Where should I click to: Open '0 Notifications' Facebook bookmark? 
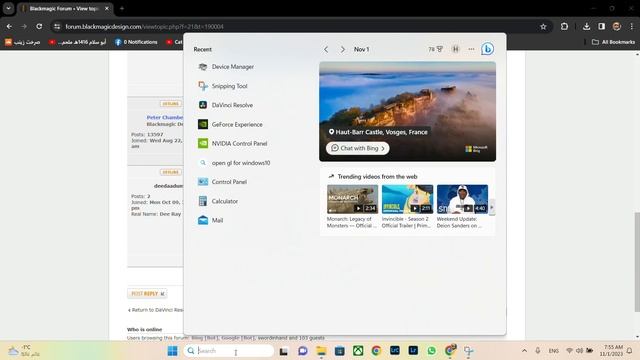tap(136, 42)
